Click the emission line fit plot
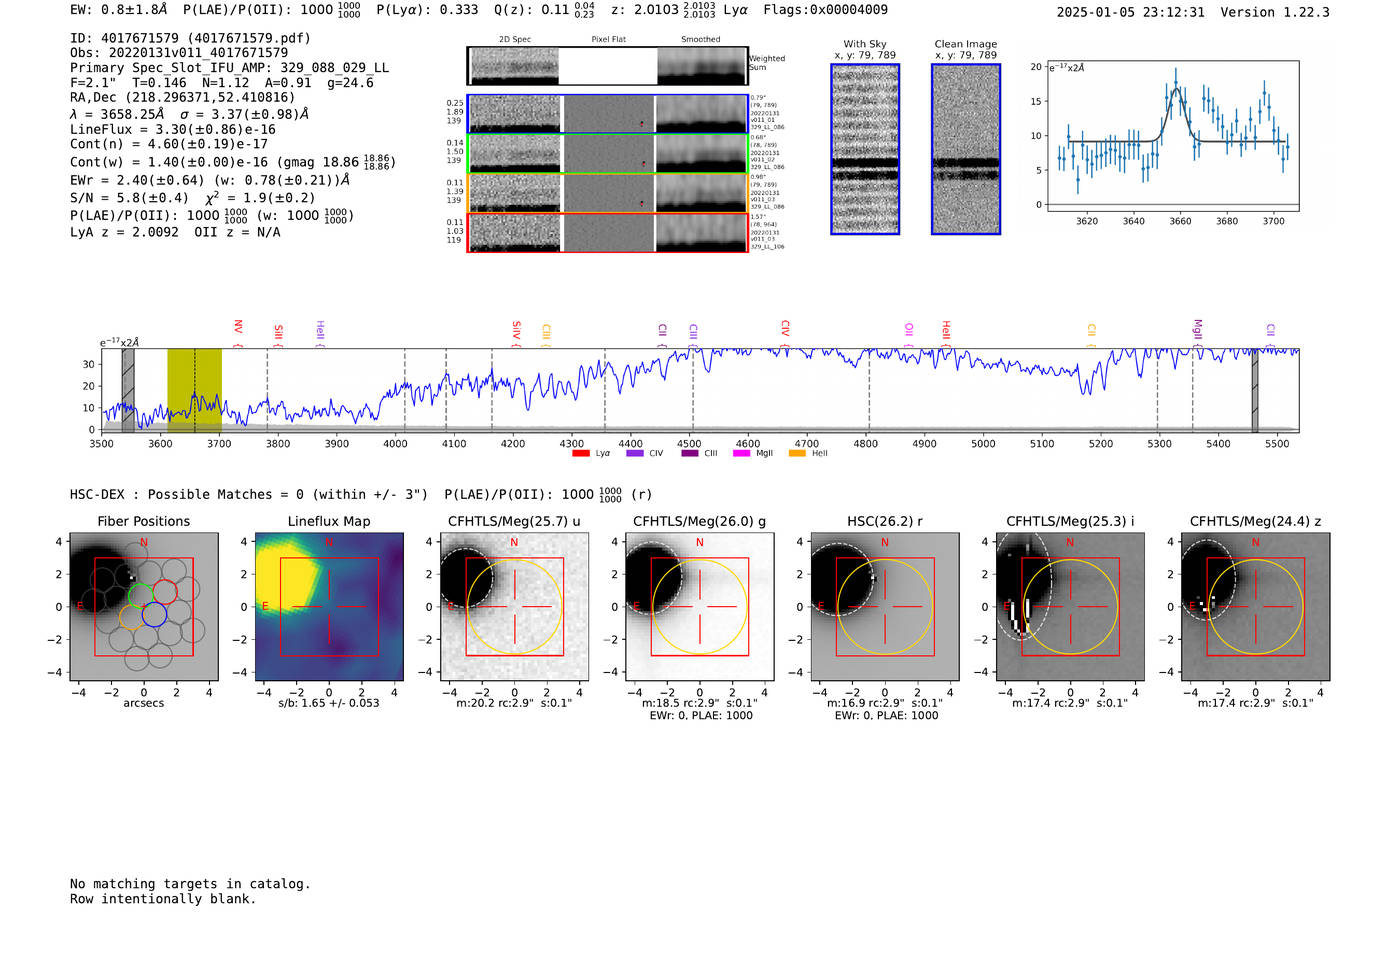Image resolution: width=1400 pixels, height=953 pixels. tap(1172, 135)
